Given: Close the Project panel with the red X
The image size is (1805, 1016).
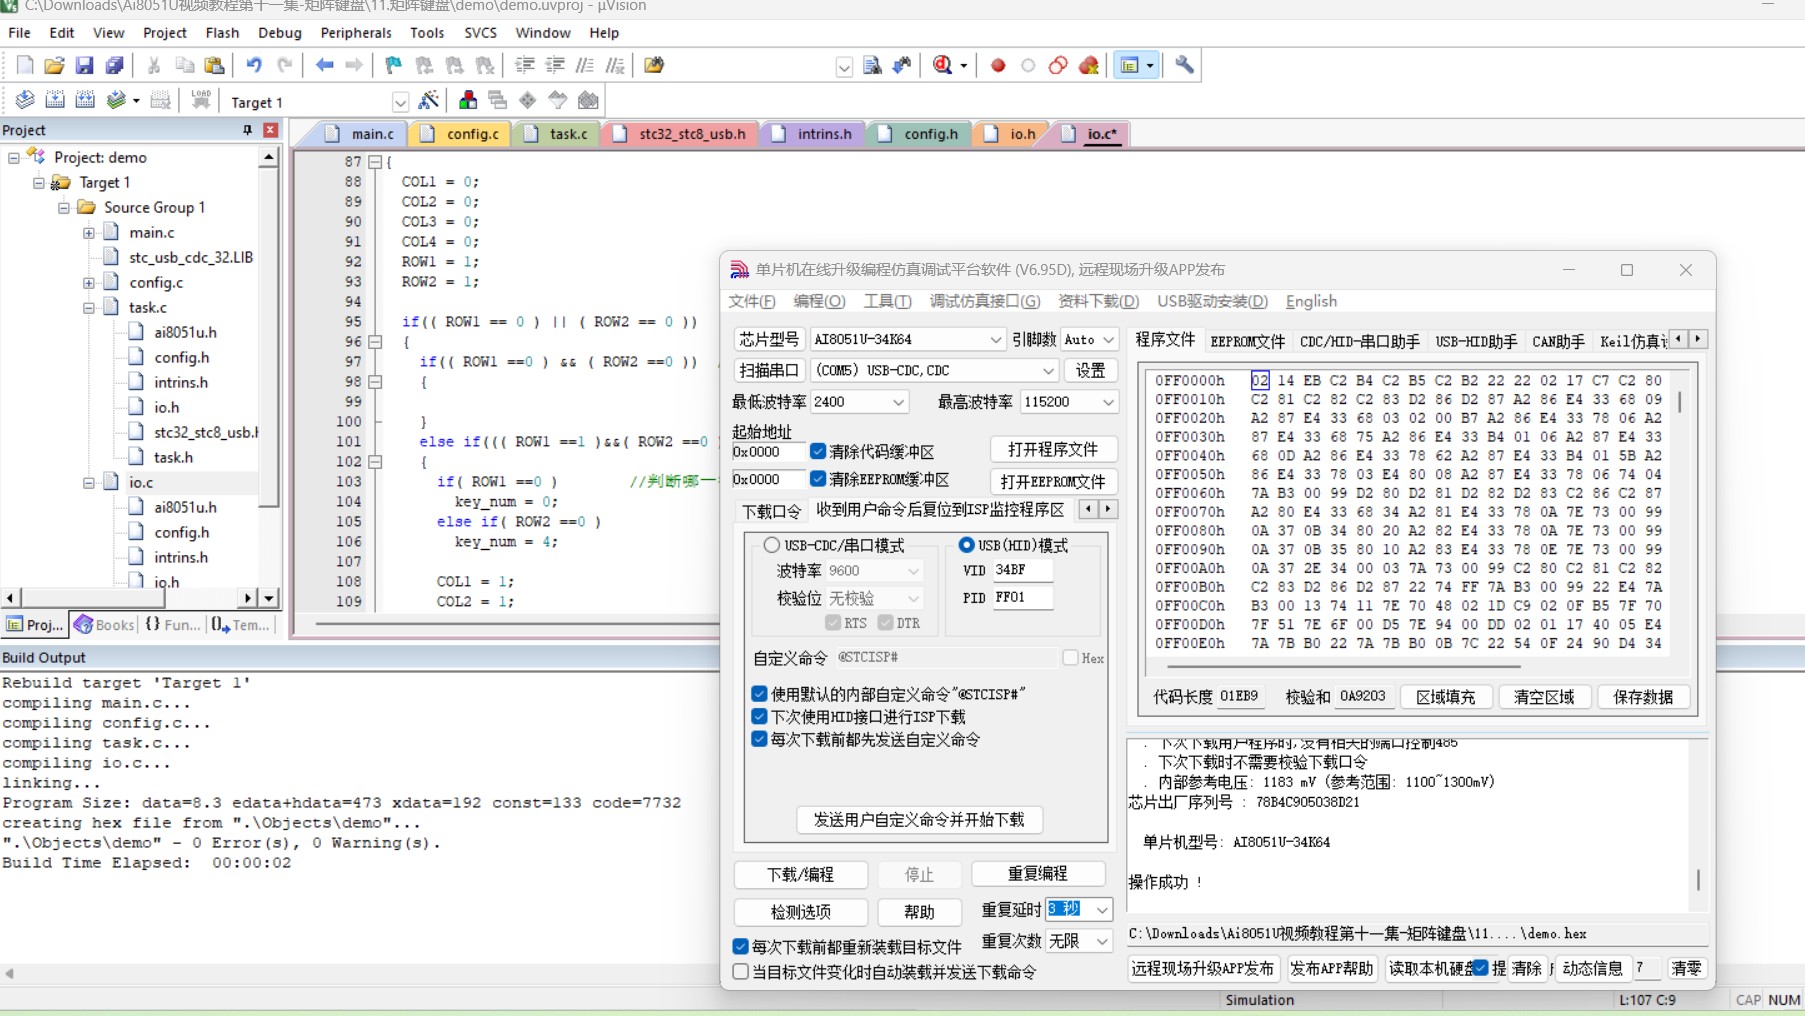Looking at the screenshot, I should point(270,130).
